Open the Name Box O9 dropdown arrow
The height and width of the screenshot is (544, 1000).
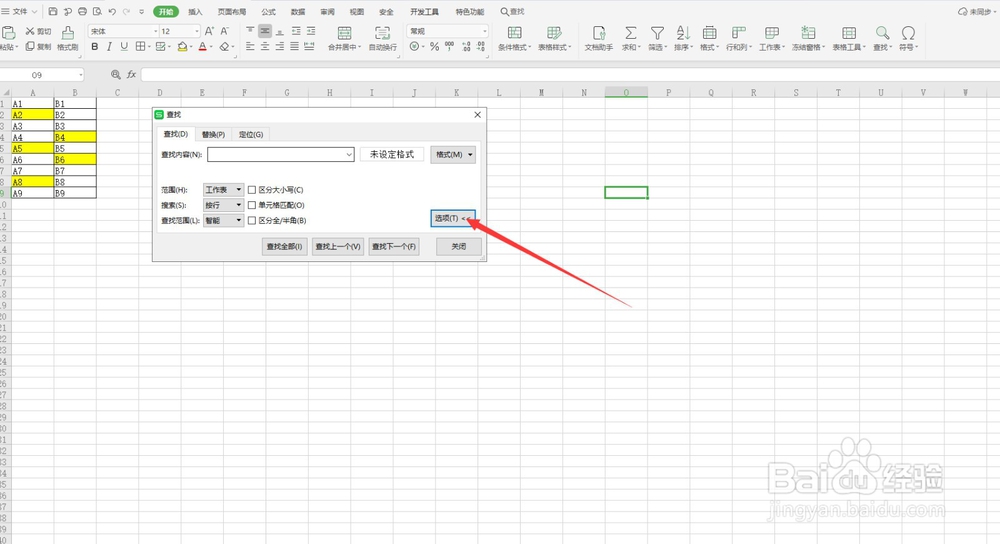pos(80,75)
